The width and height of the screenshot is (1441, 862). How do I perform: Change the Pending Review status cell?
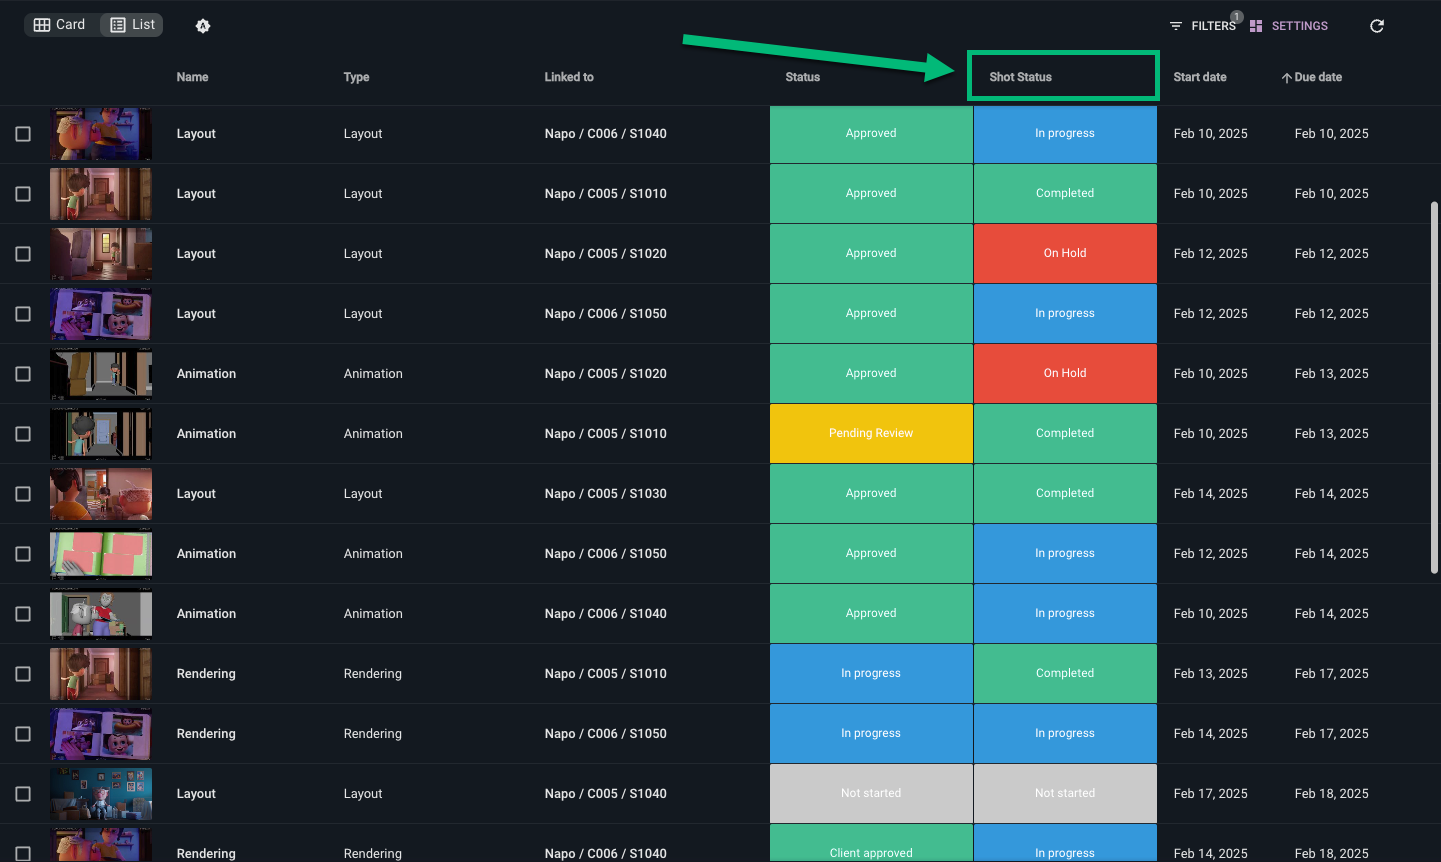click(x=871, y=434)
